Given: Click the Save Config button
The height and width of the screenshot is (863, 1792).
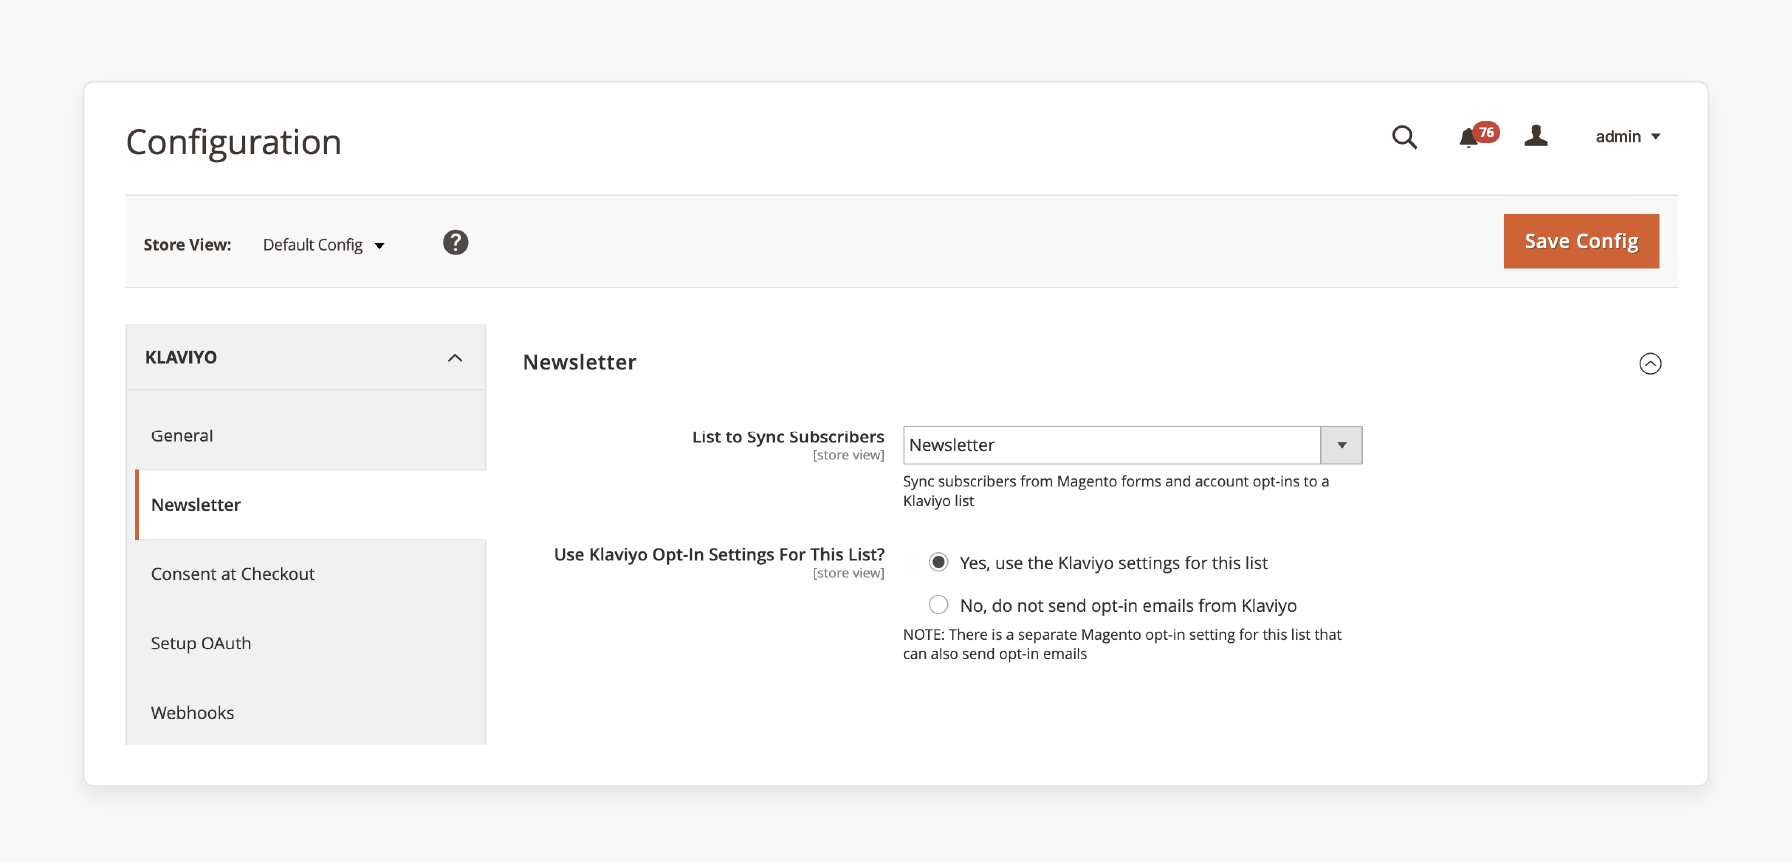Looking at the screenshot, I should [1581, 241].
